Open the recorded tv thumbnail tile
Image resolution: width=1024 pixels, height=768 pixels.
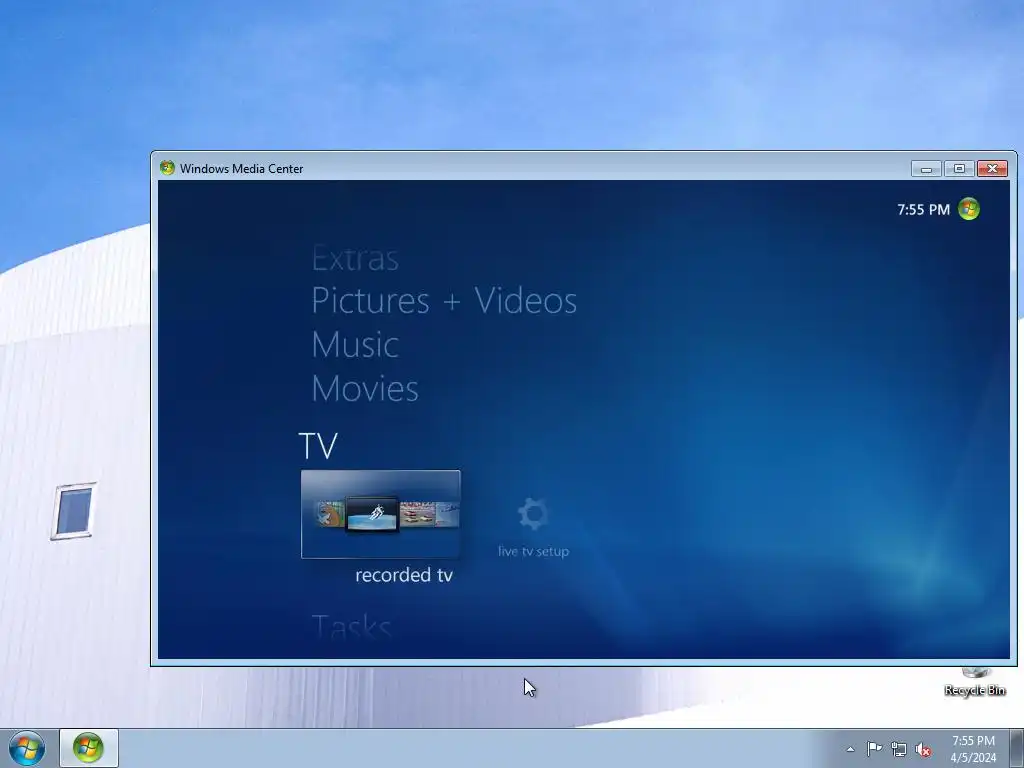coord(381,514)
